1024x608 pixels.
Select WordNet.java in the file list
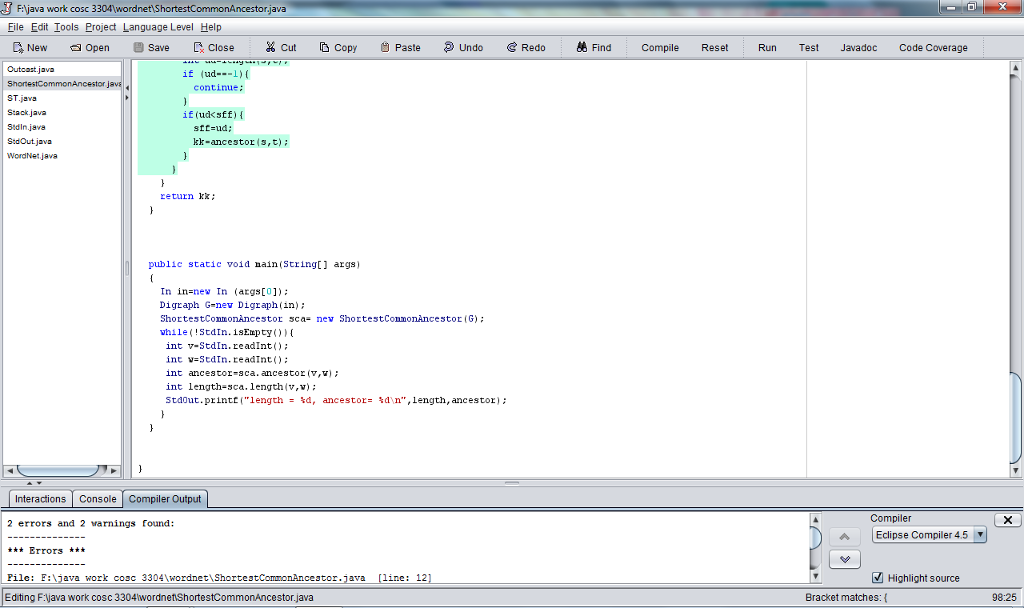point(31,155)
